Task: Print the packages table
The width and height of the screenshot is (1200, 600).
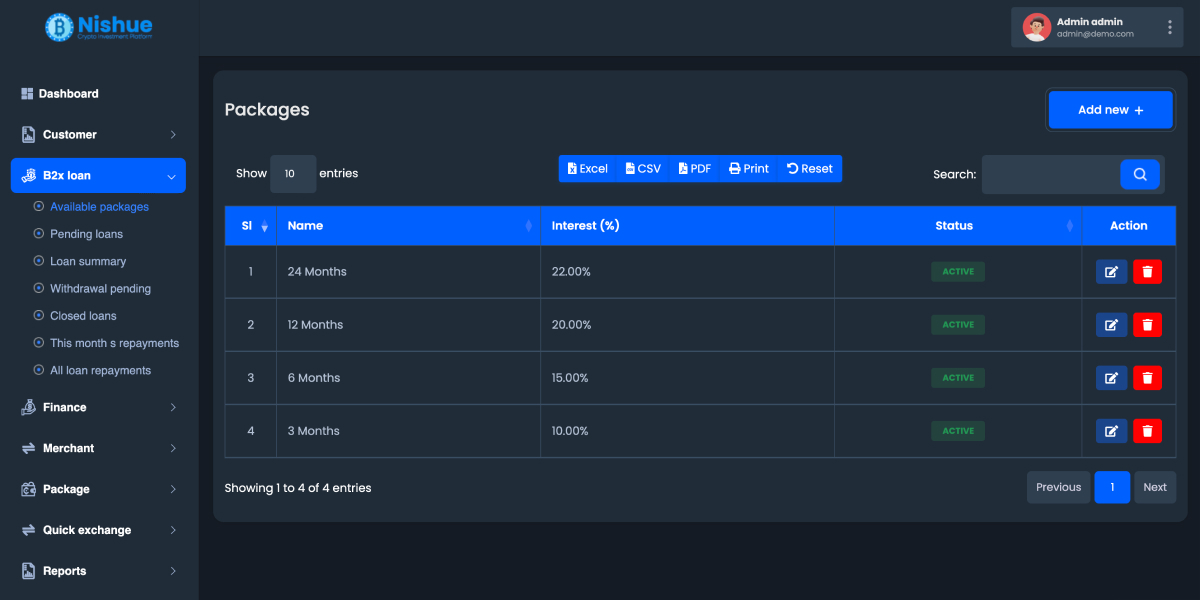Action: tap(747, 168)
